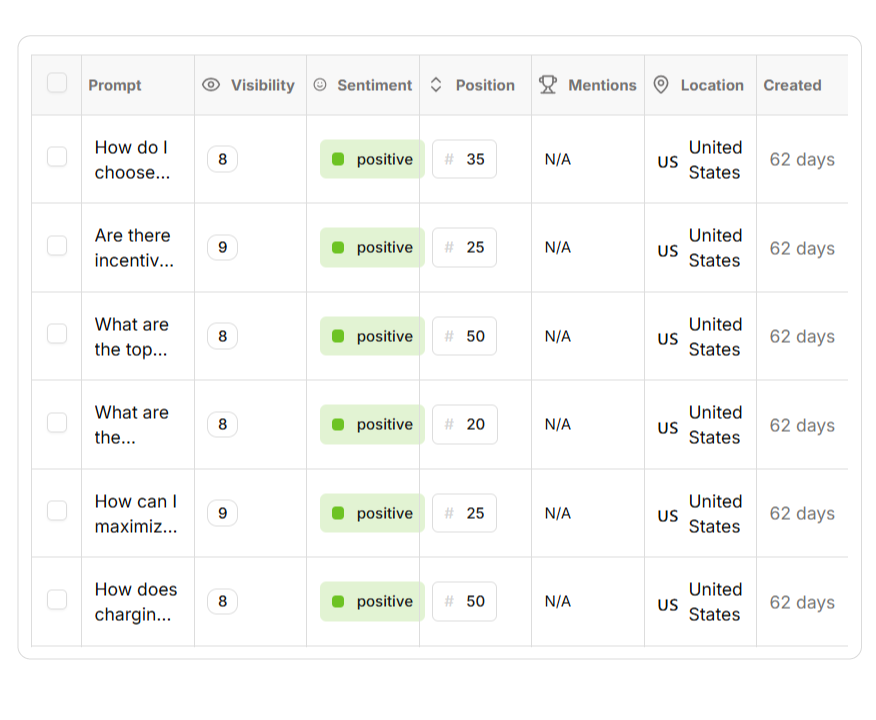Select the 'Are there incentiv...' row checkbox

57,246
